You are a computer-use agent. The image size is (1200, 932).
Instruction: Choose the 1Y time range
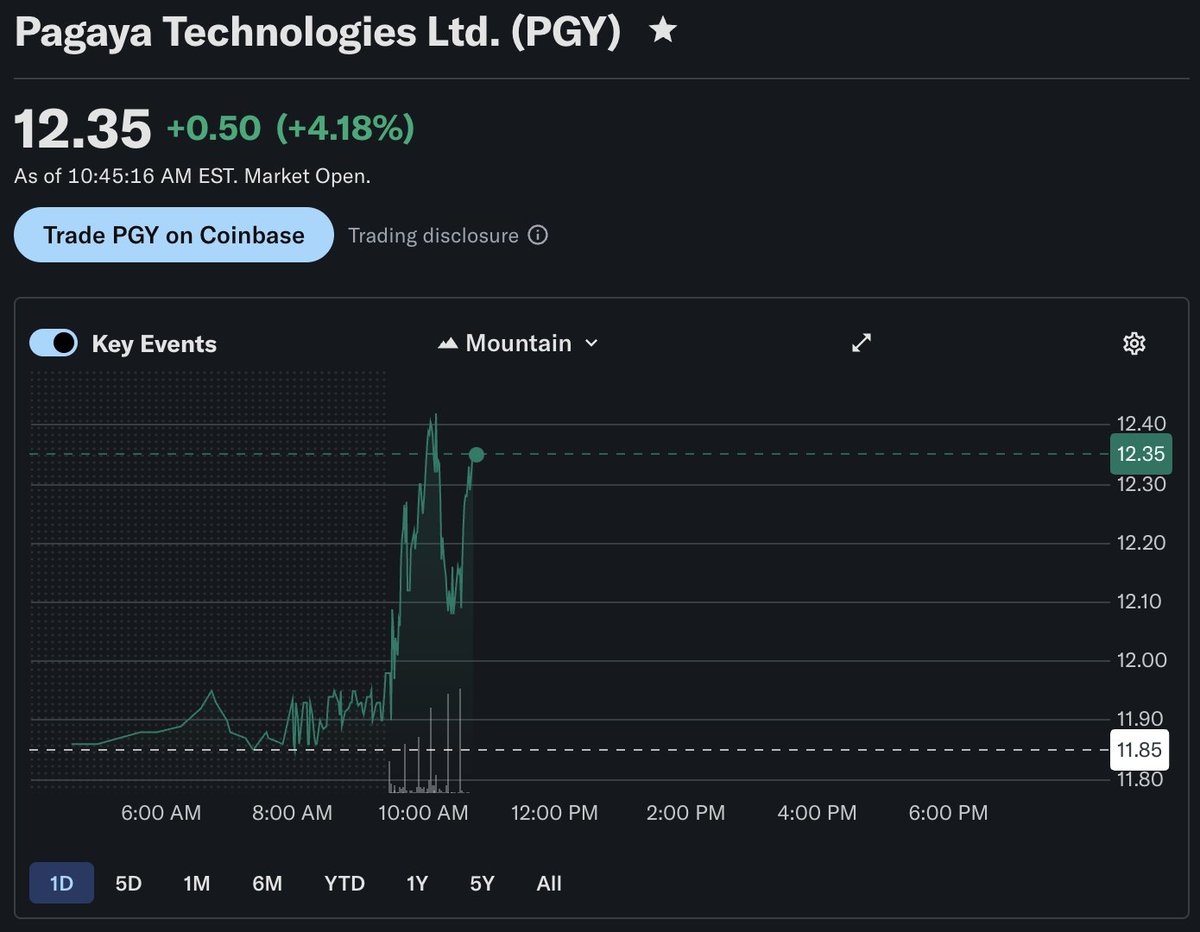417,883
